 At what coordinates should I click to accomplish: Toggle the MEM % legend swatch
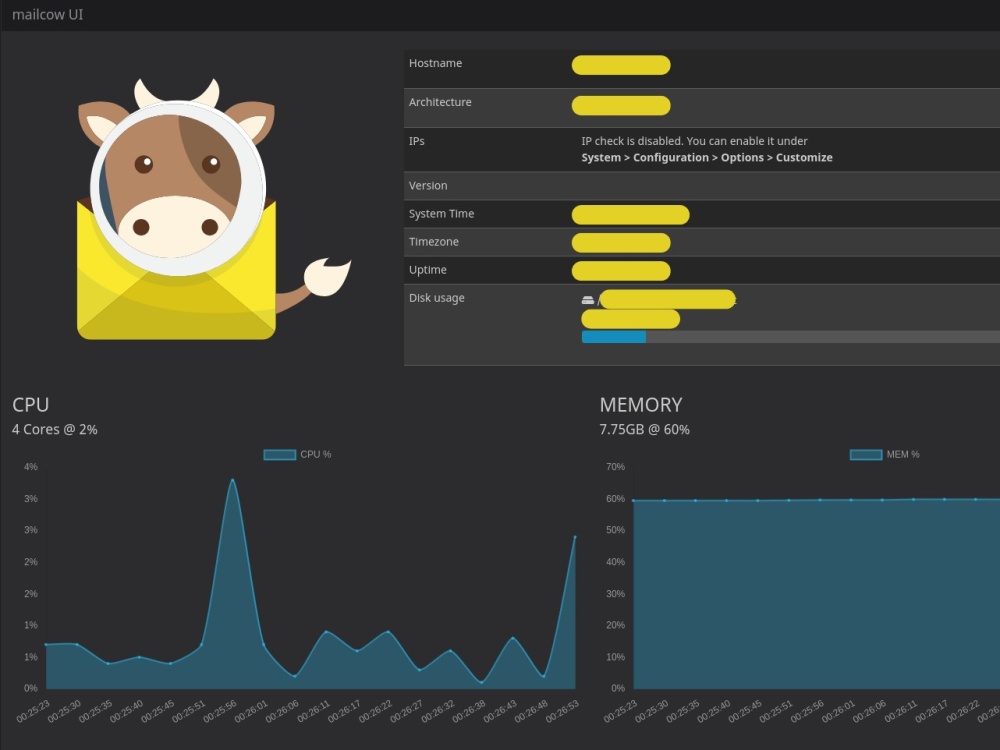coord(865,455)
